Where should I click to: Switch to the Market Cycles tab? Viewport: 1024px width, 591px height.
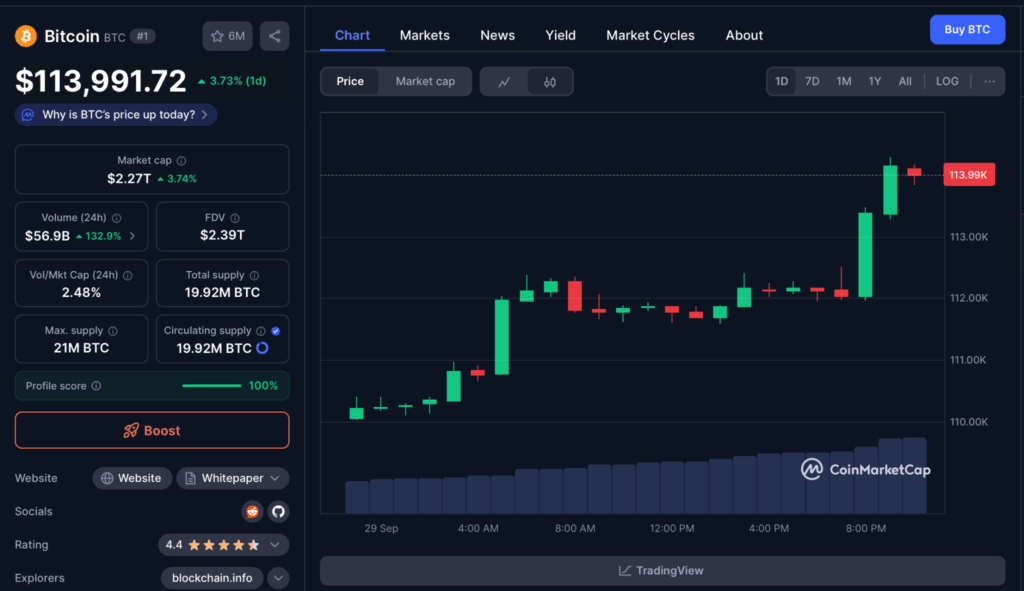coord(650,35)
